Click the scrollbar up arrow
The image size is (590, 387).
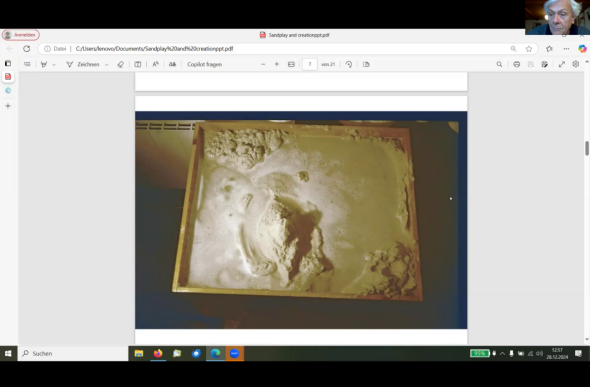click(x=587, y=62)
